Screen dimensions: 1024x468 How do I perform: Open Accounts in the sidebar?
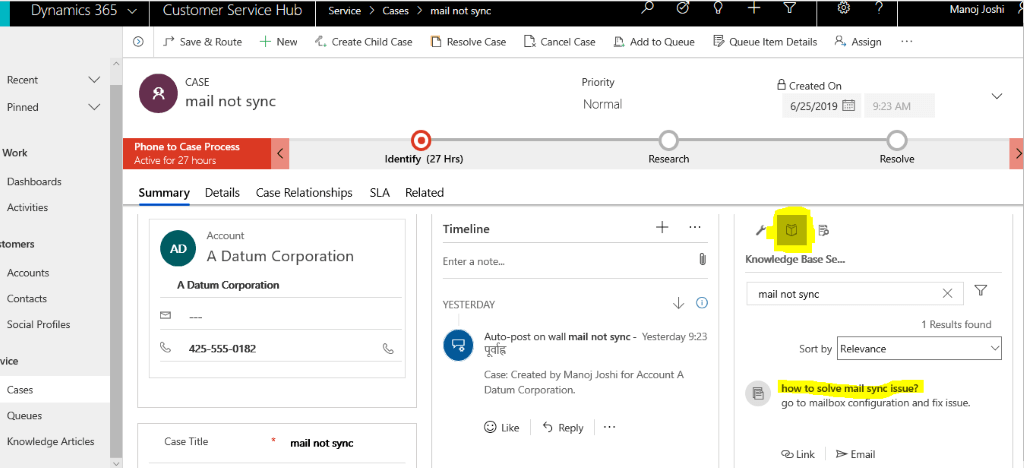click(x=28, y=273)
